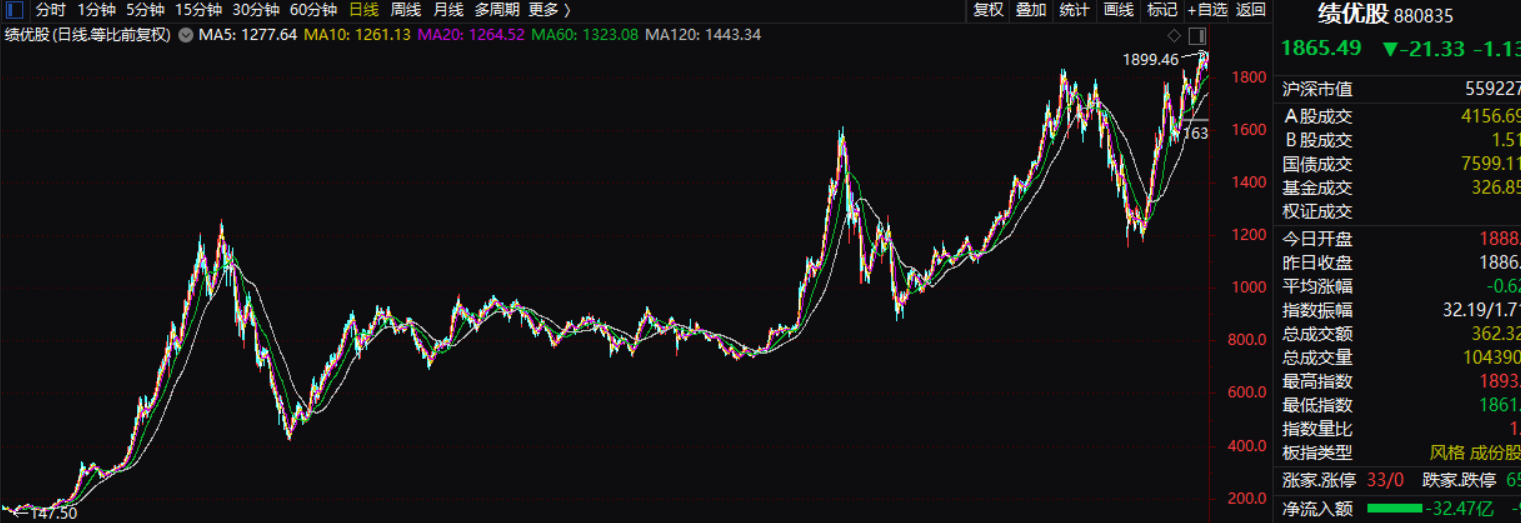Select the 5分钟 period
Screen dimensions: 1521x523
point(145,10)
